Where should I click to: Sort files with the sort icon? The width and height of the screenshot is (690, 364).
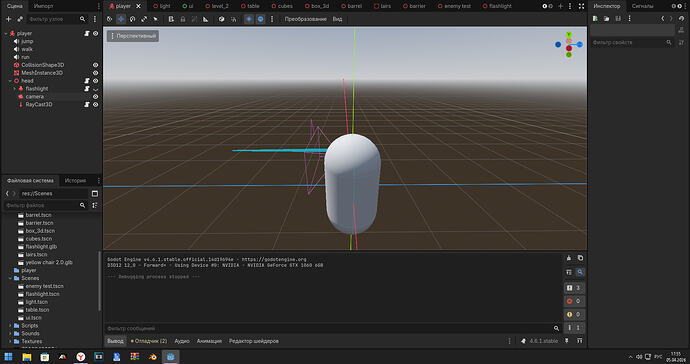(95, 206)
